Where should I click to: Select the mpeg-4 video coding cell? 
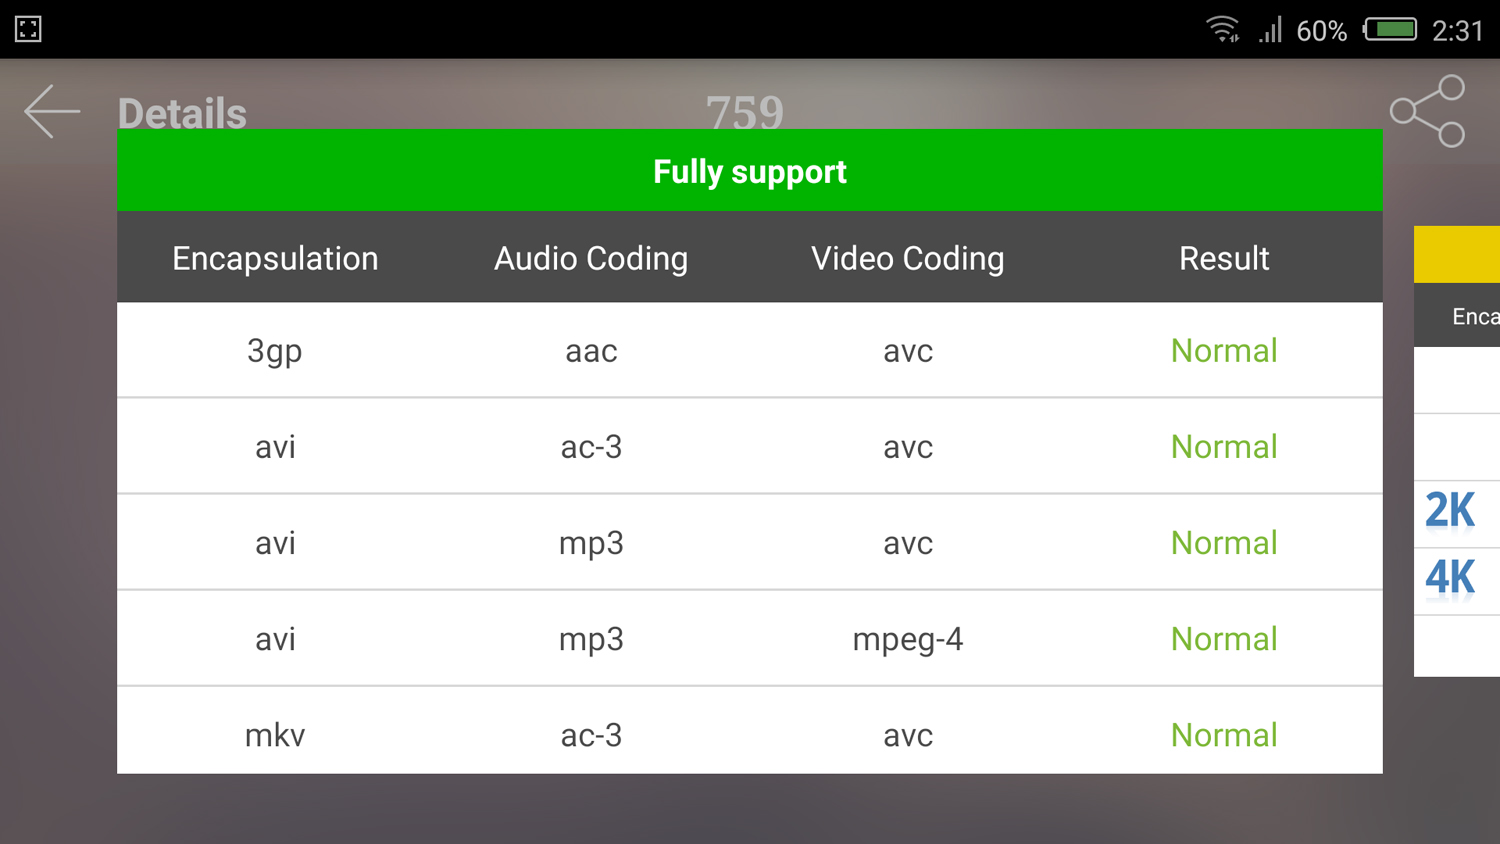click(x=908, y=639)
